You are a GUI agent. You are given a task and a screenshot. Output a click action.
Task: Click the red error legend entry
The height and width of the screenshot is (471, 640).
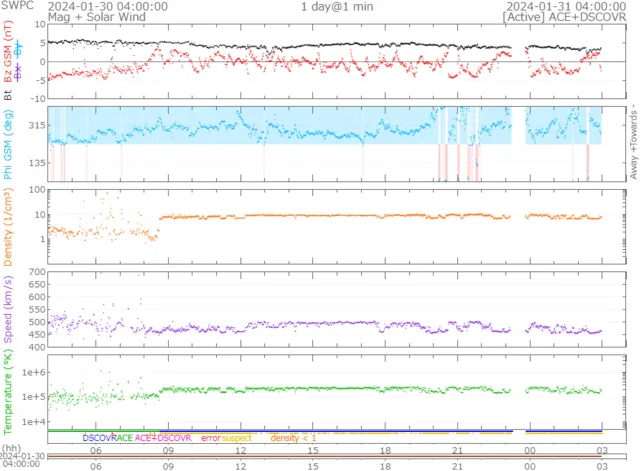pos(211,438)
